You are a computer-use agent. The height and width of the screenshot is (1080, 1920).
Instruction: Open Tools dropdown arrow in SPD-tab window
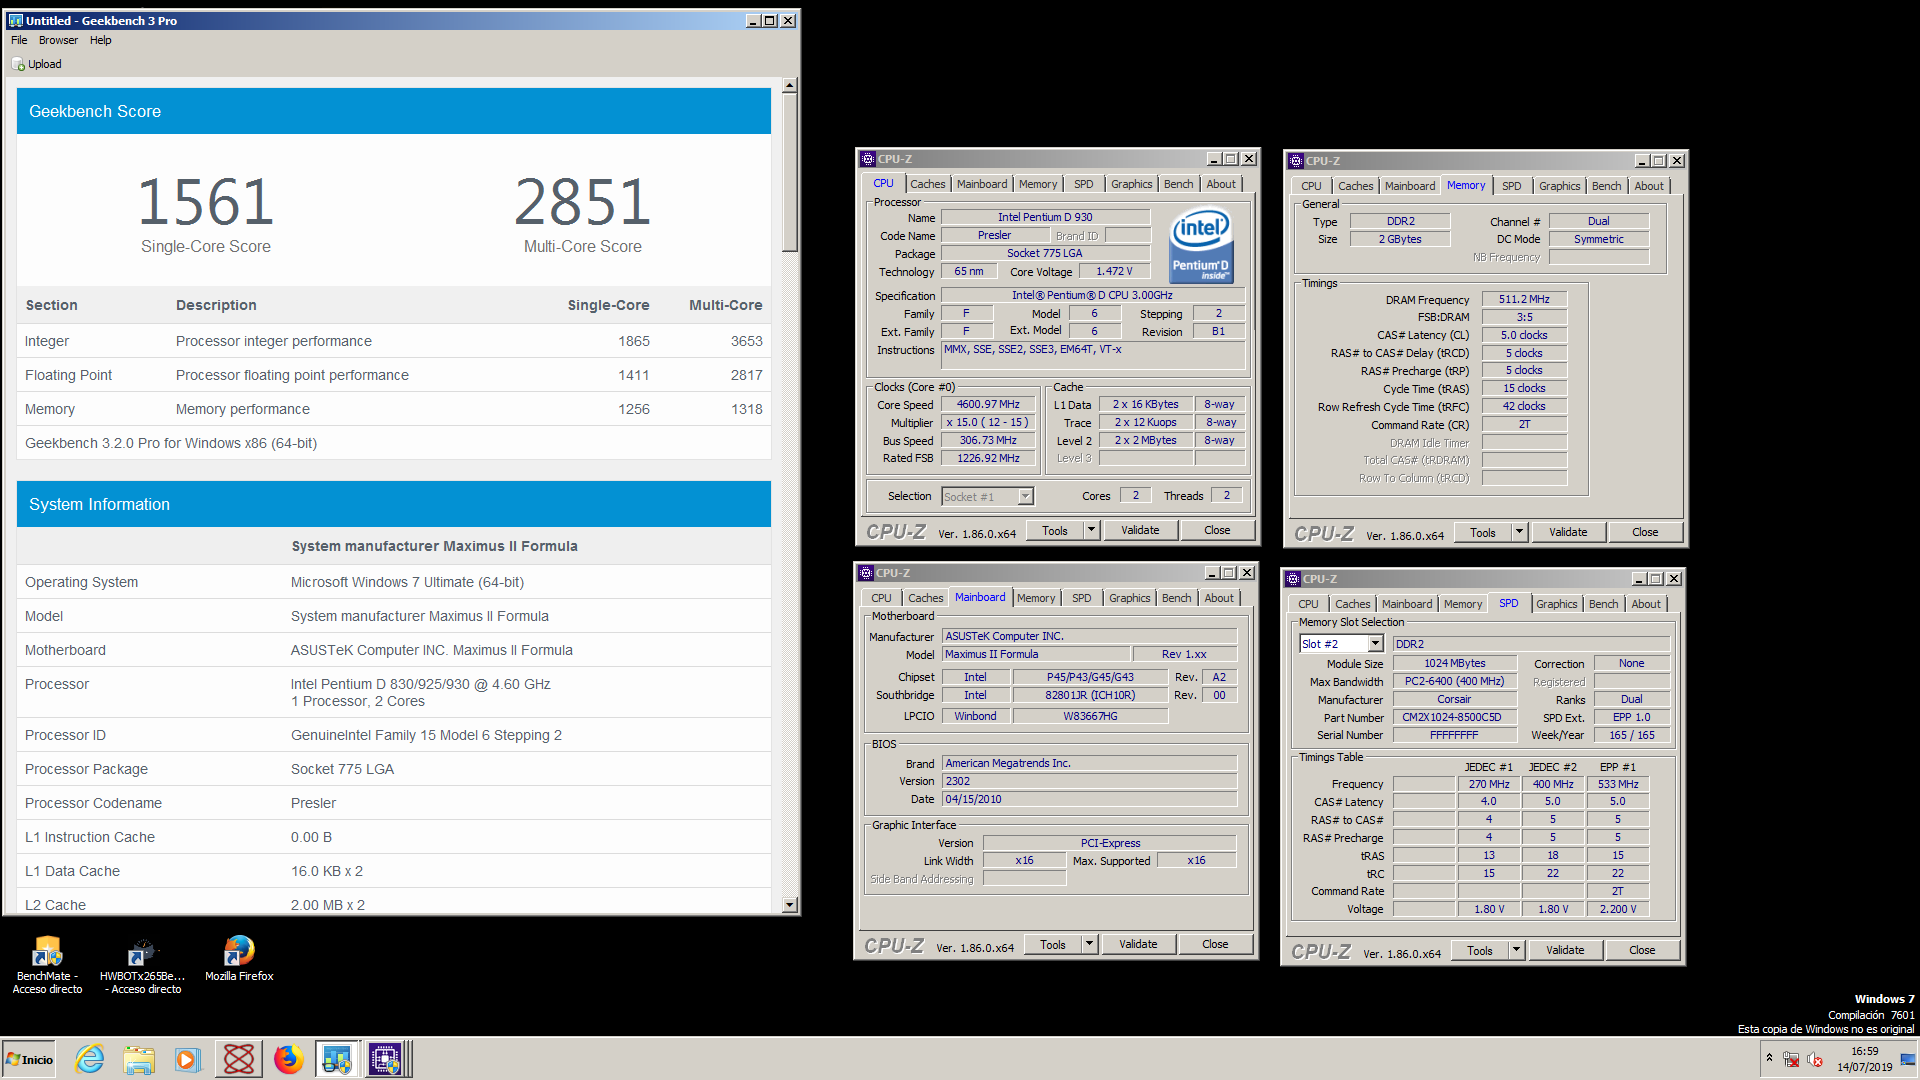(1517, 951)
